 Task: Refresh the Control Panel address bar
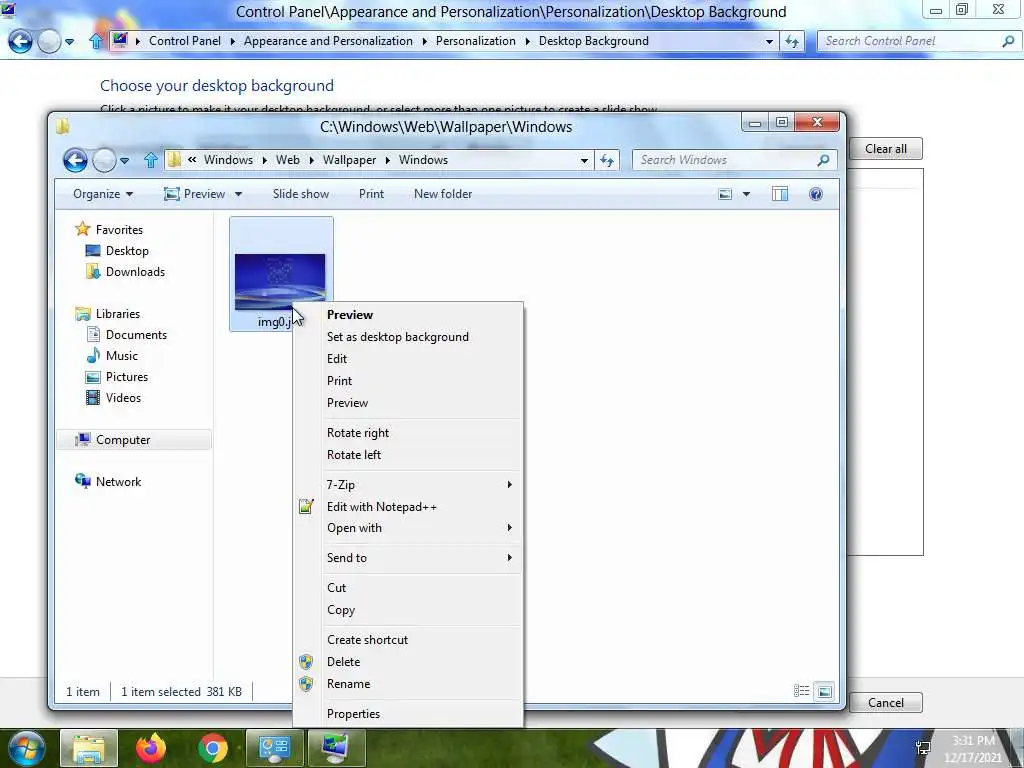point(792,41)
